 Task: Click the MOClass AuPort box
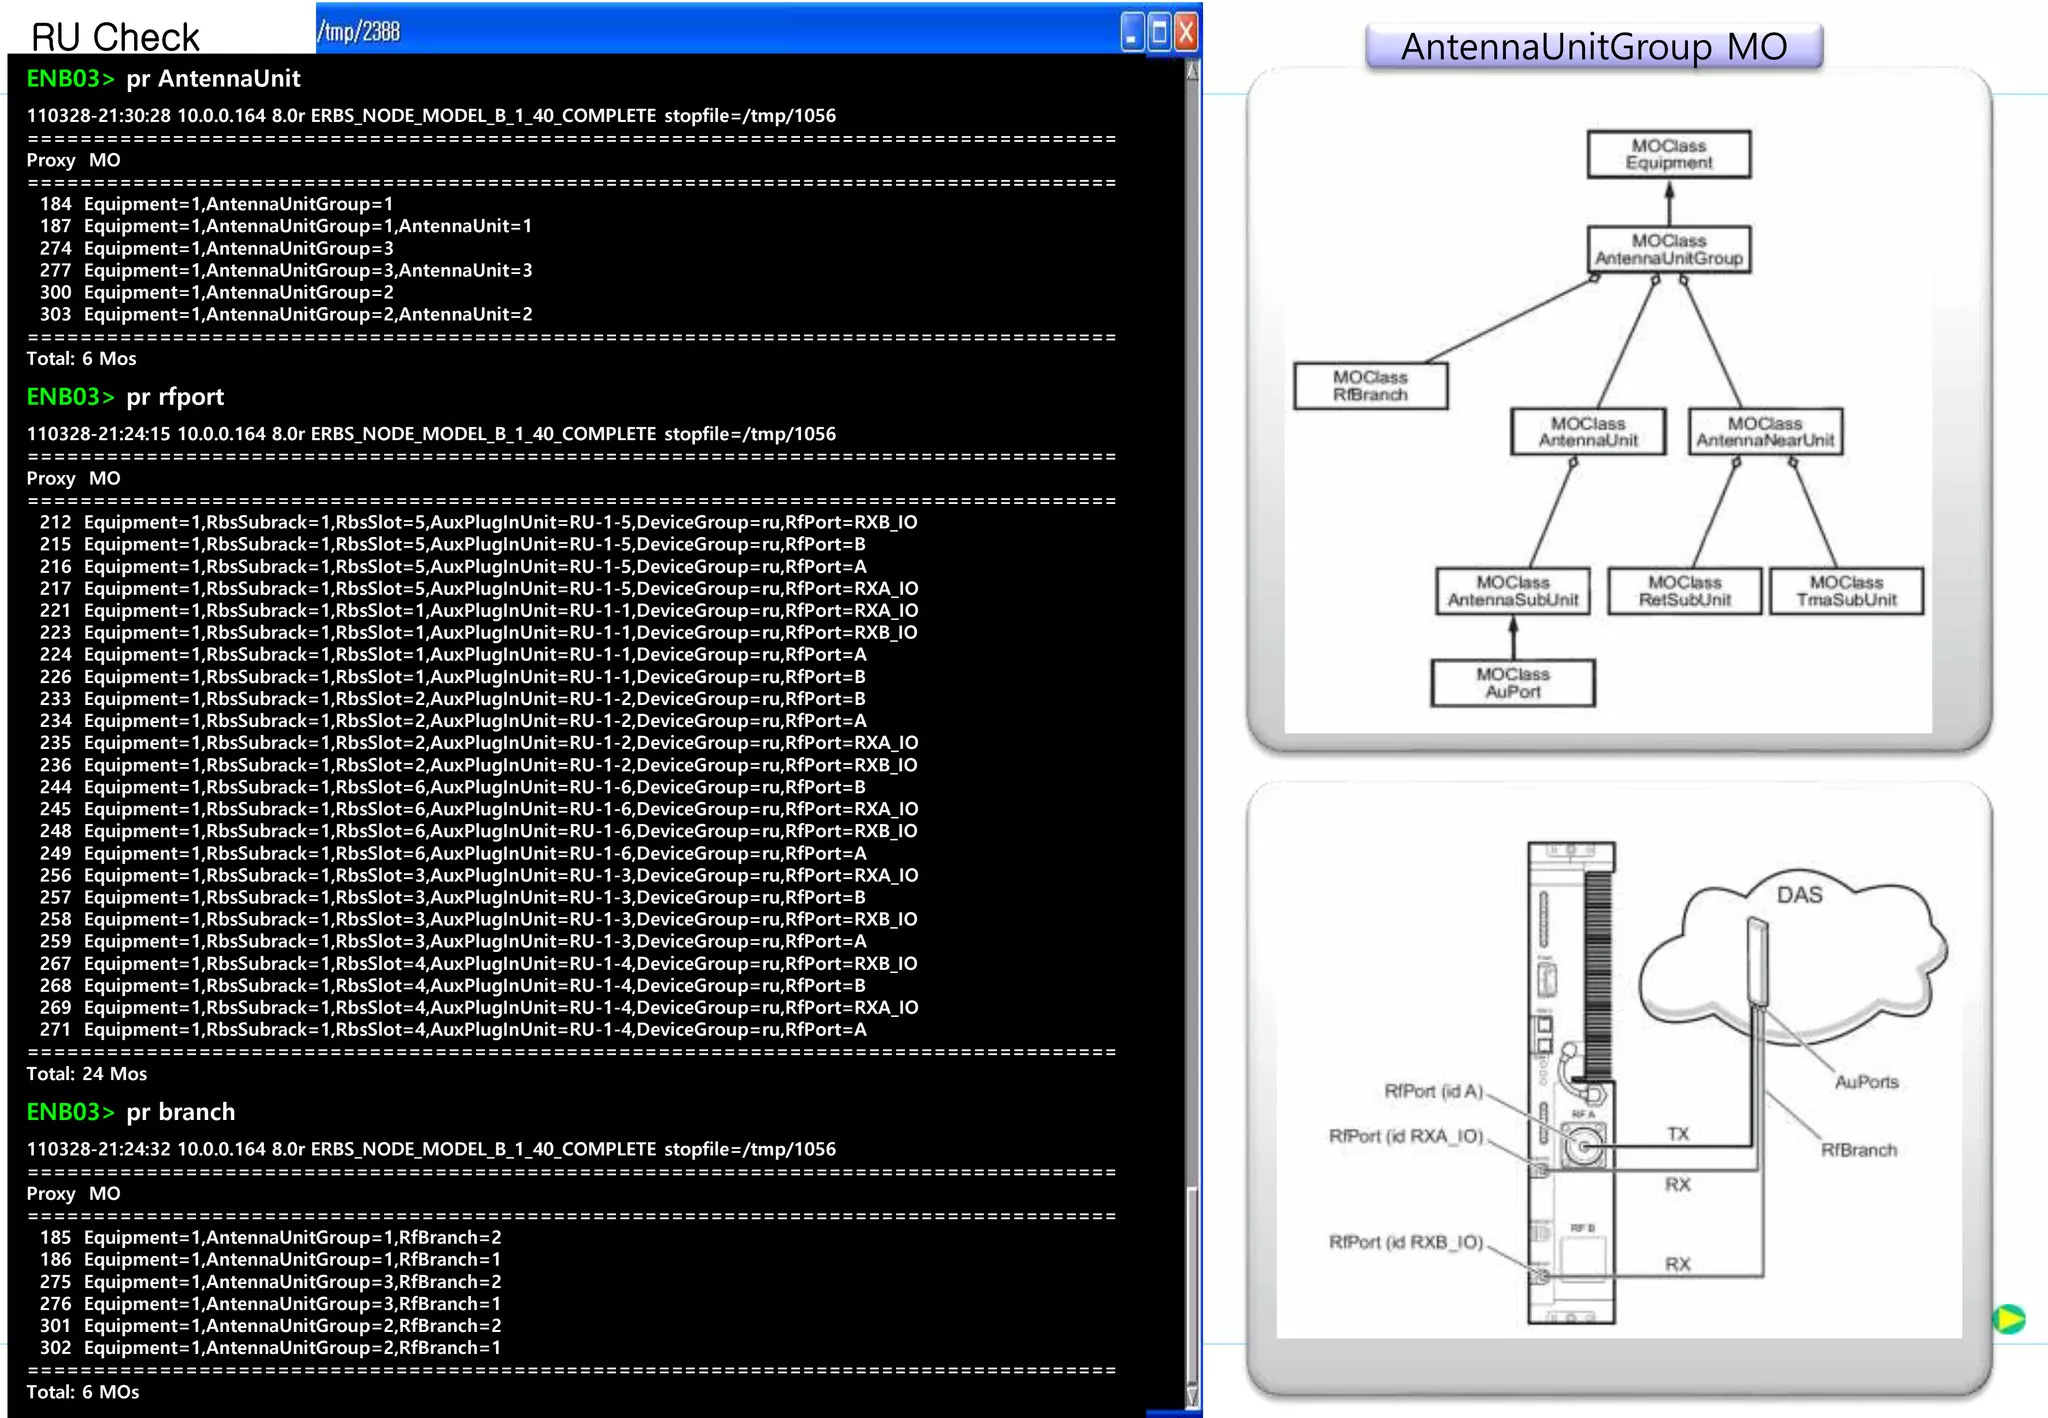(x=1512, y=683)
